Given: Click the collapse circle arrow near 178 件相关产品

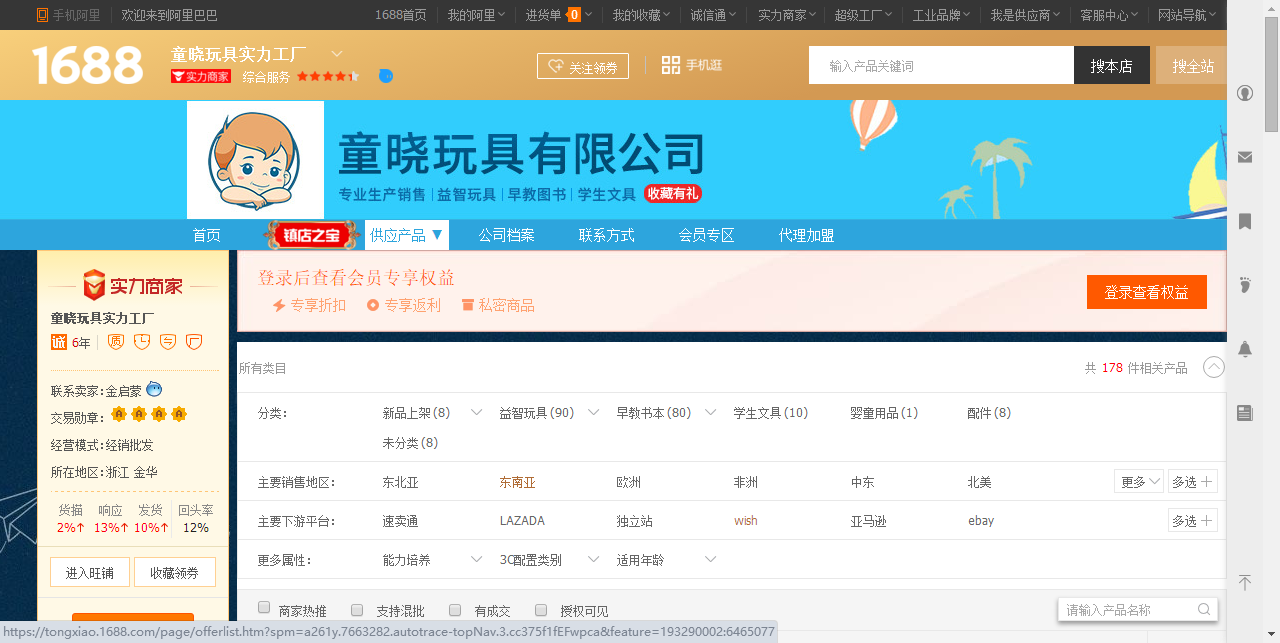Looking at the screenshot, I should click(x=1214, y=367).
